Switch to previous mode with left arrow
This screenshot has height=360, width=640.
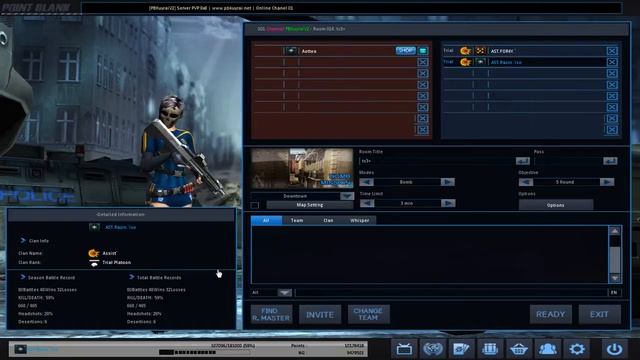tap(367, 182)
